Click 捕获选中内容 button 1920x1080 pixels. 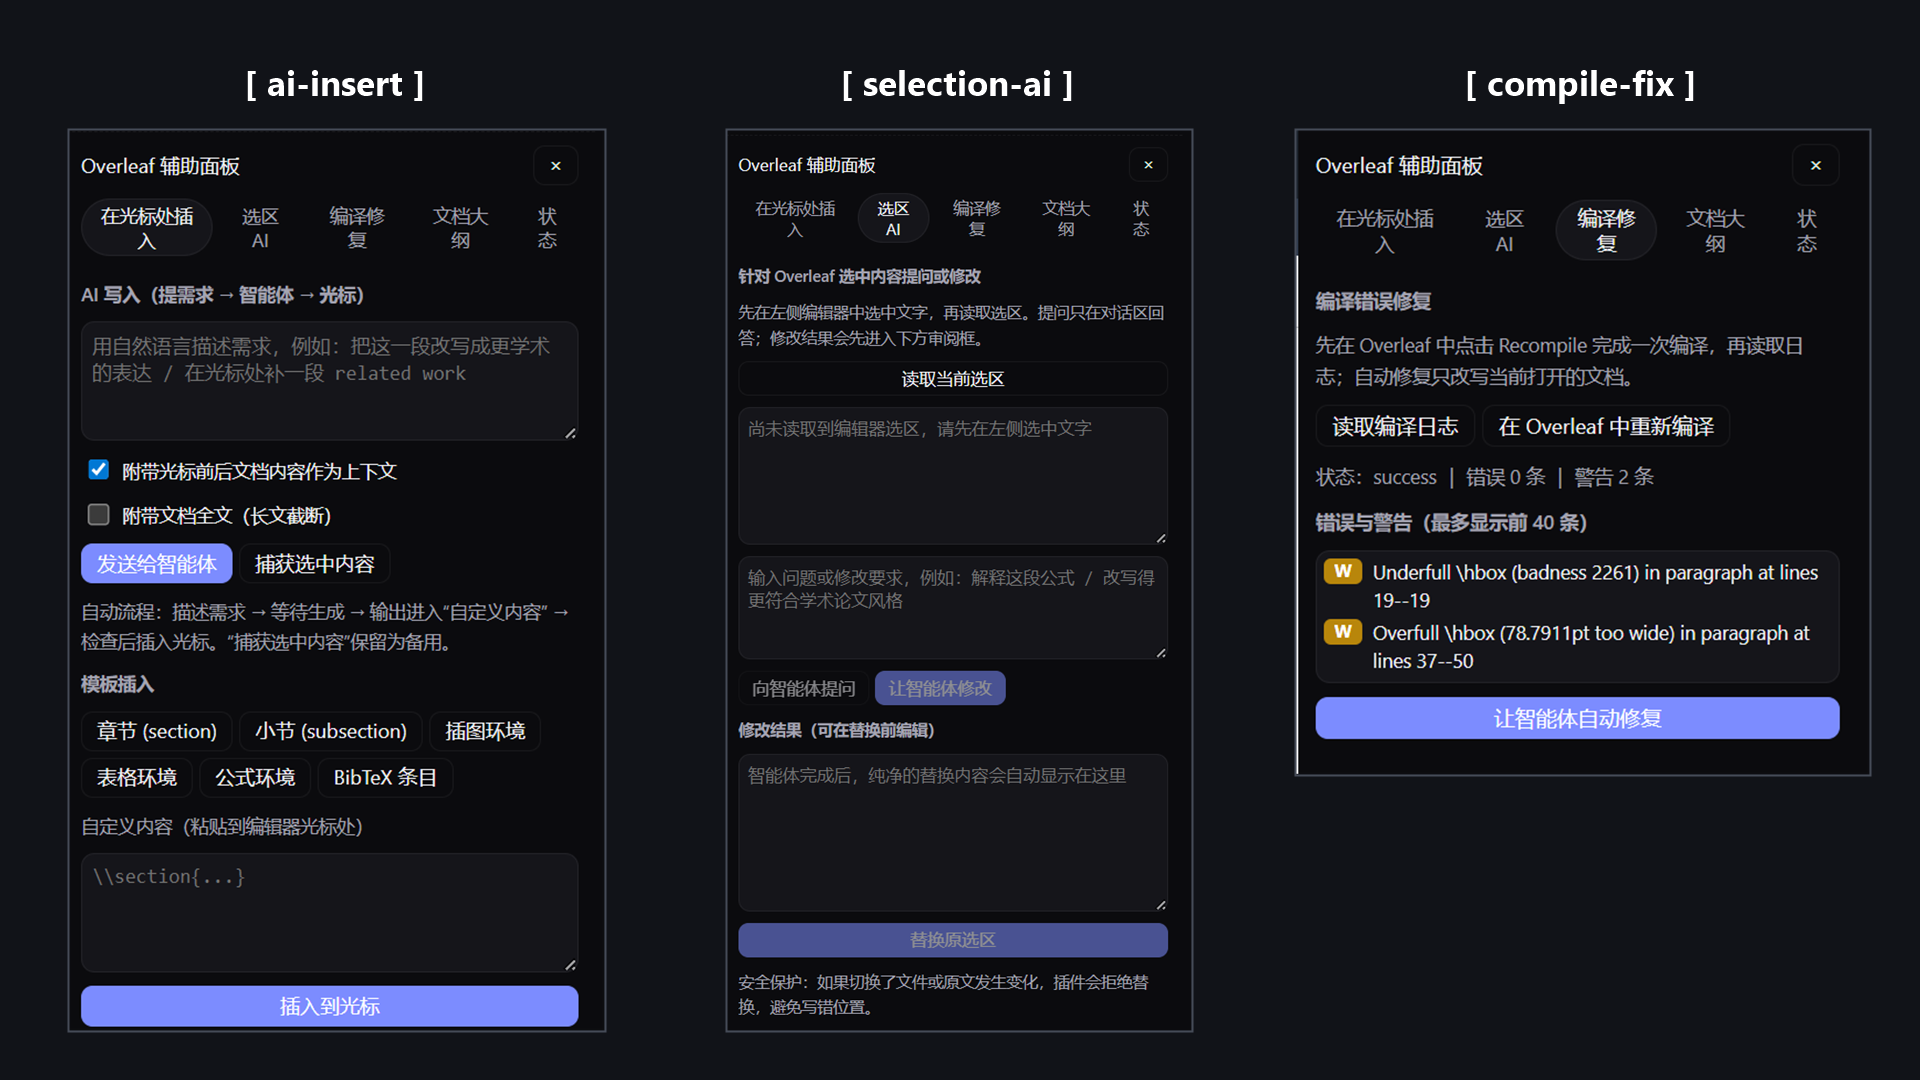click(x=315, y=564)
